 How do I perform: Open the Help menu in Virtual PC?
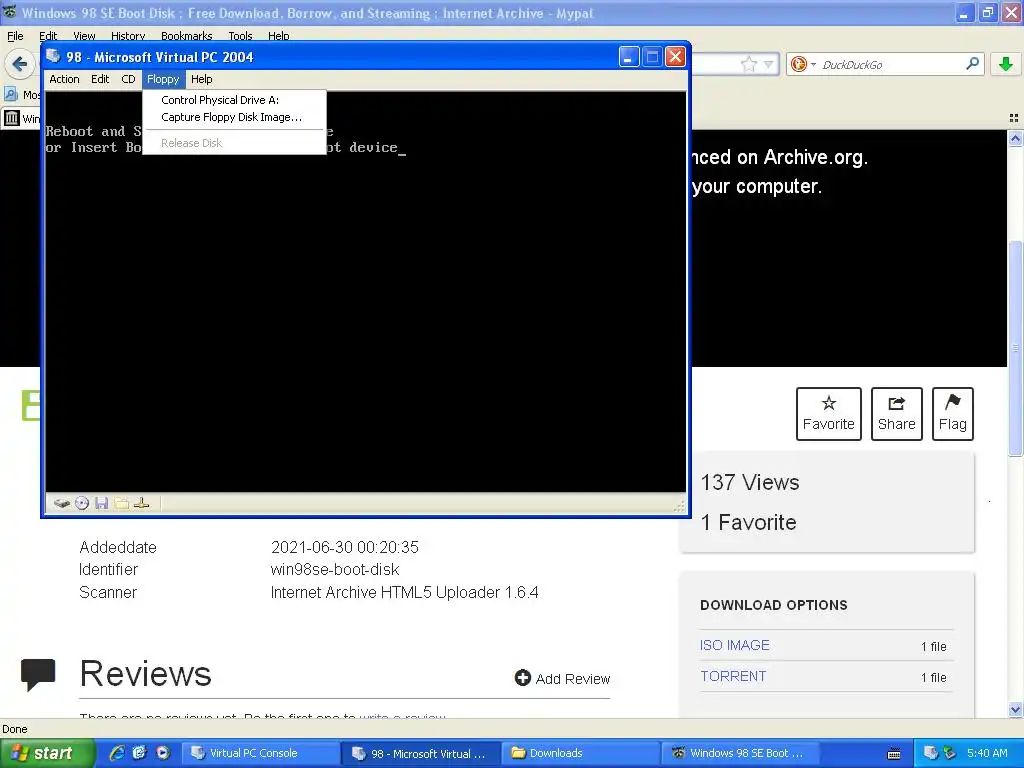pos(201,79)
